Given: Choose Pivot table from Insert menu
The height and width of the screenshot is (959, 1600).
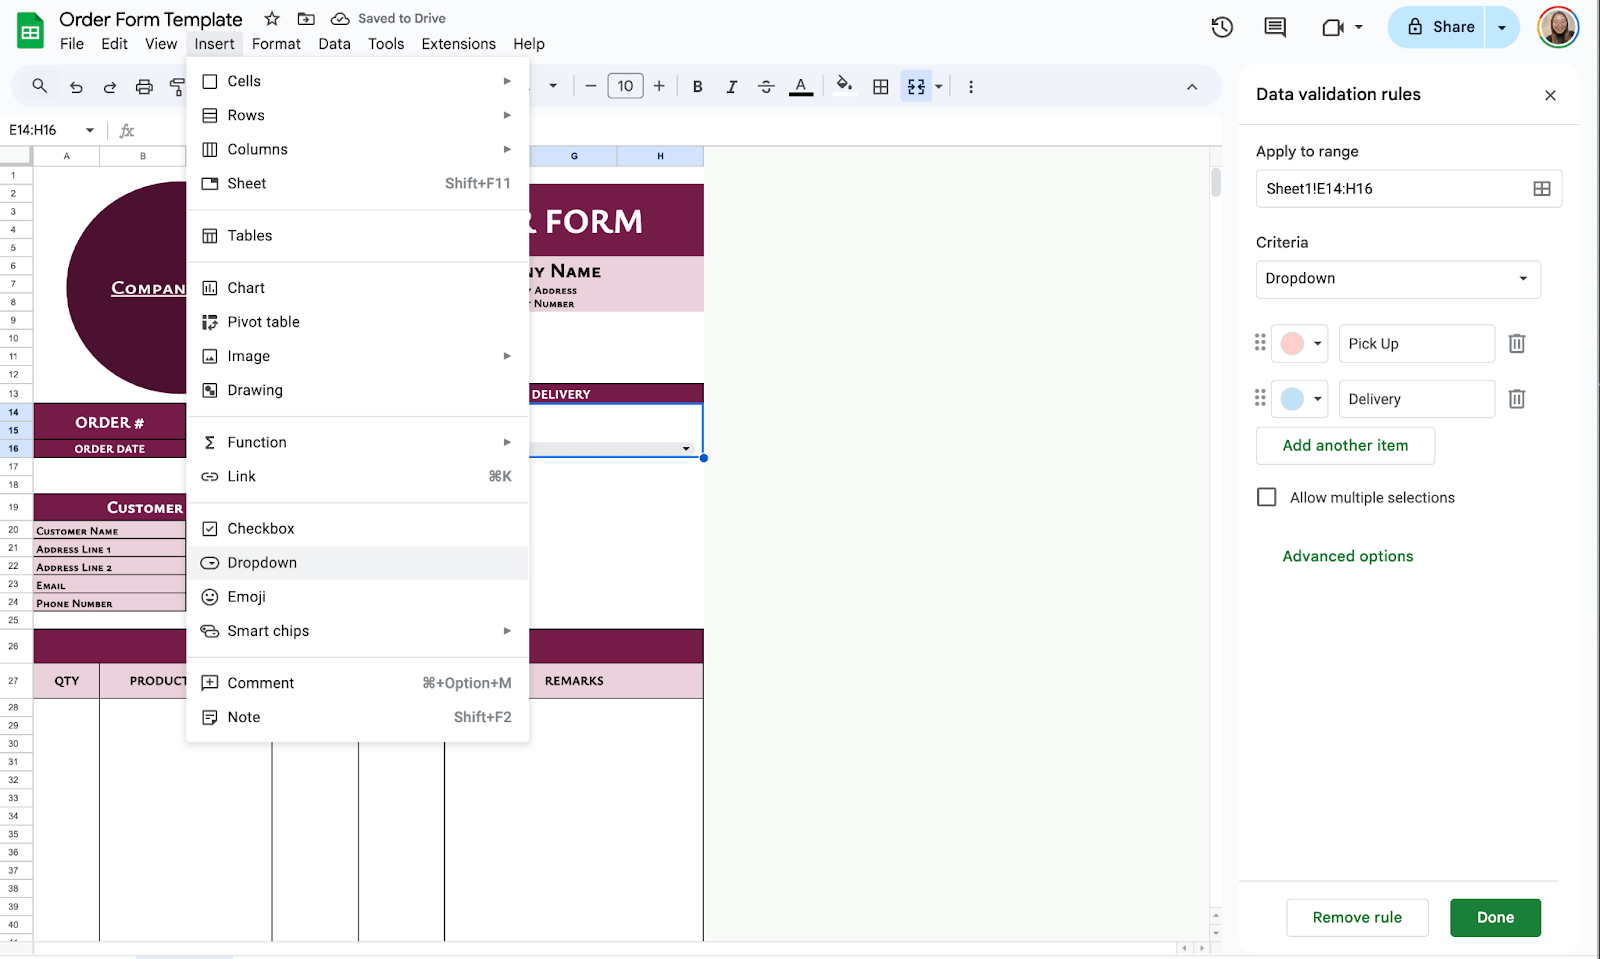Looking at the screenshot, I should point(263,322).
